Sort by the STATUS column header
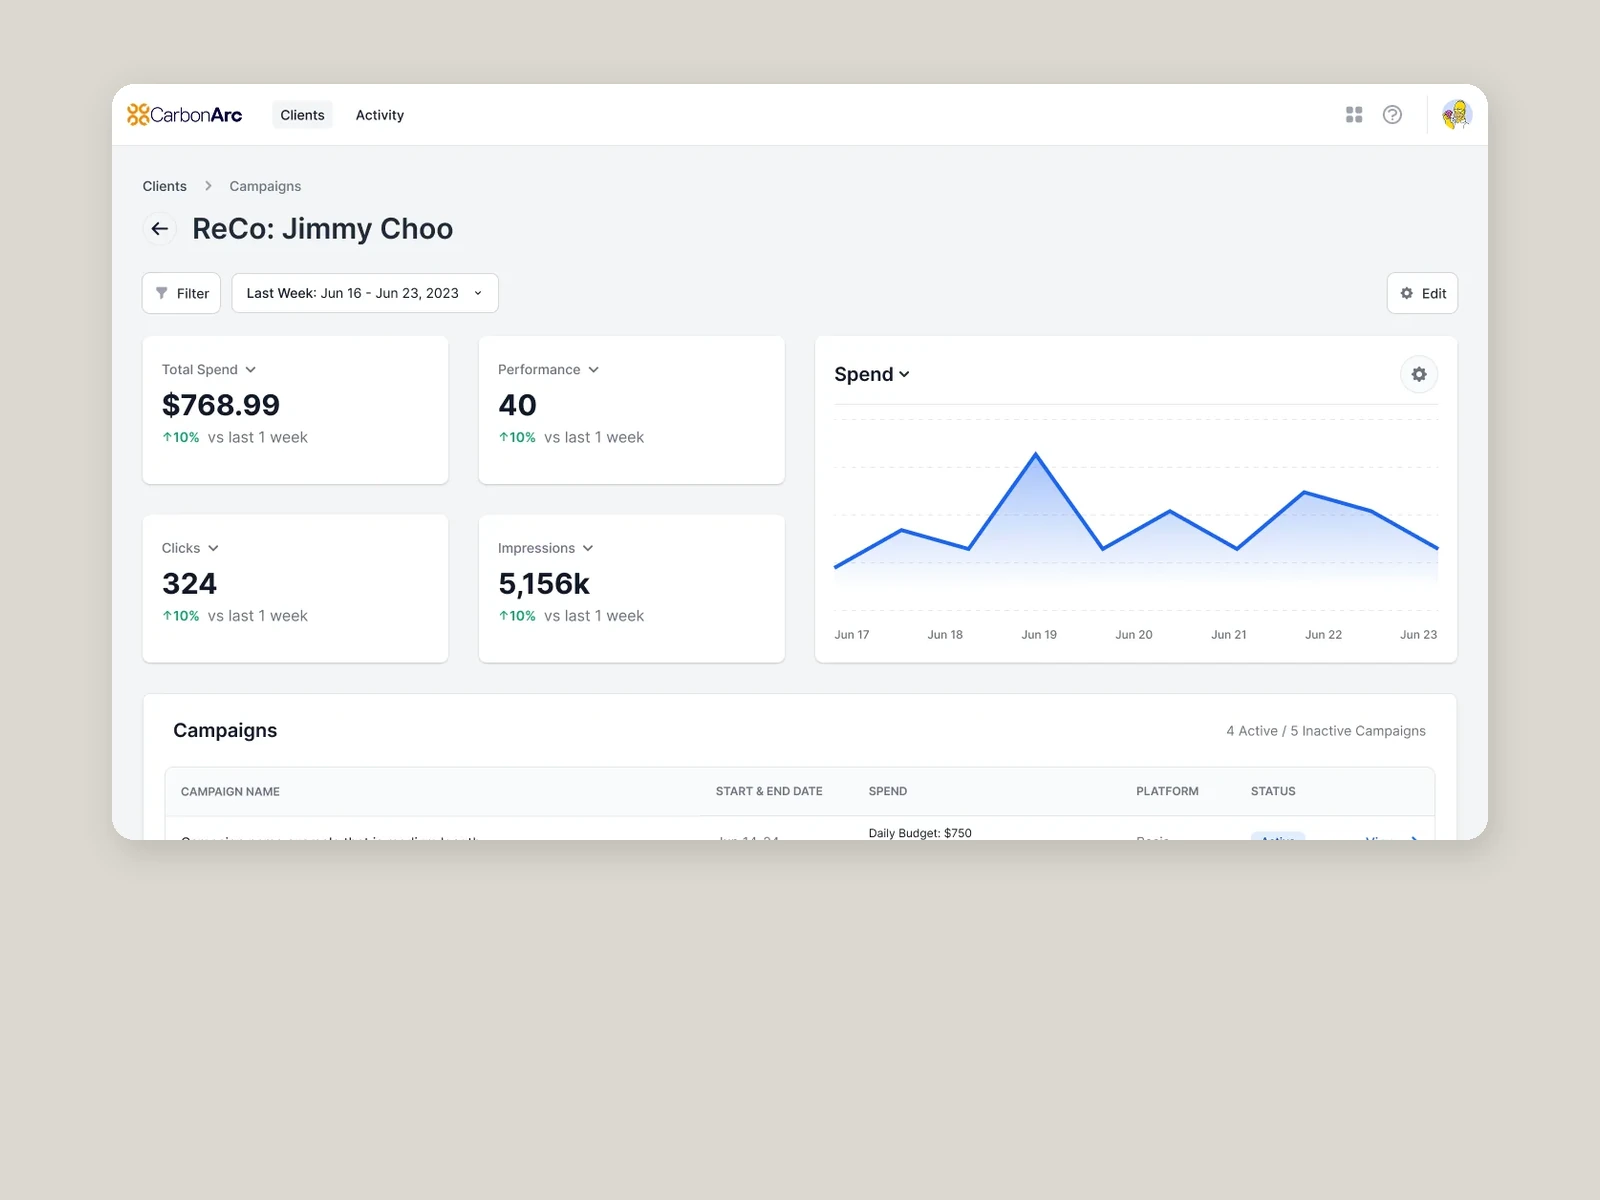This screenshot has width=1600, height=1200. 1273,791
